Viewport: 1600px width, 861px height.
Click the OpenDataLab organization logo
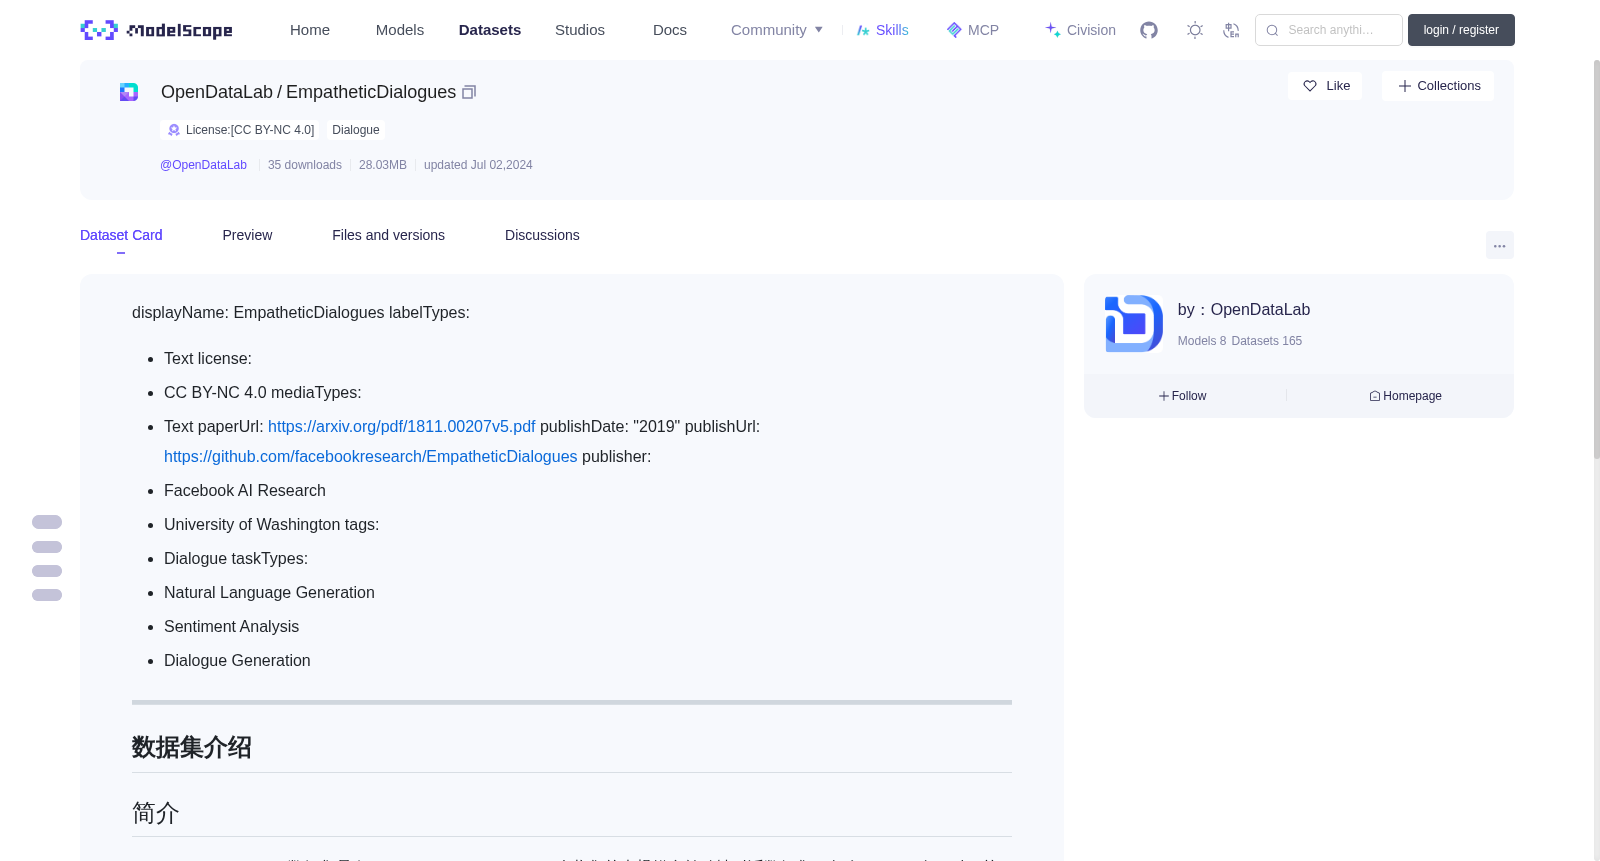tap(1134, 323)
